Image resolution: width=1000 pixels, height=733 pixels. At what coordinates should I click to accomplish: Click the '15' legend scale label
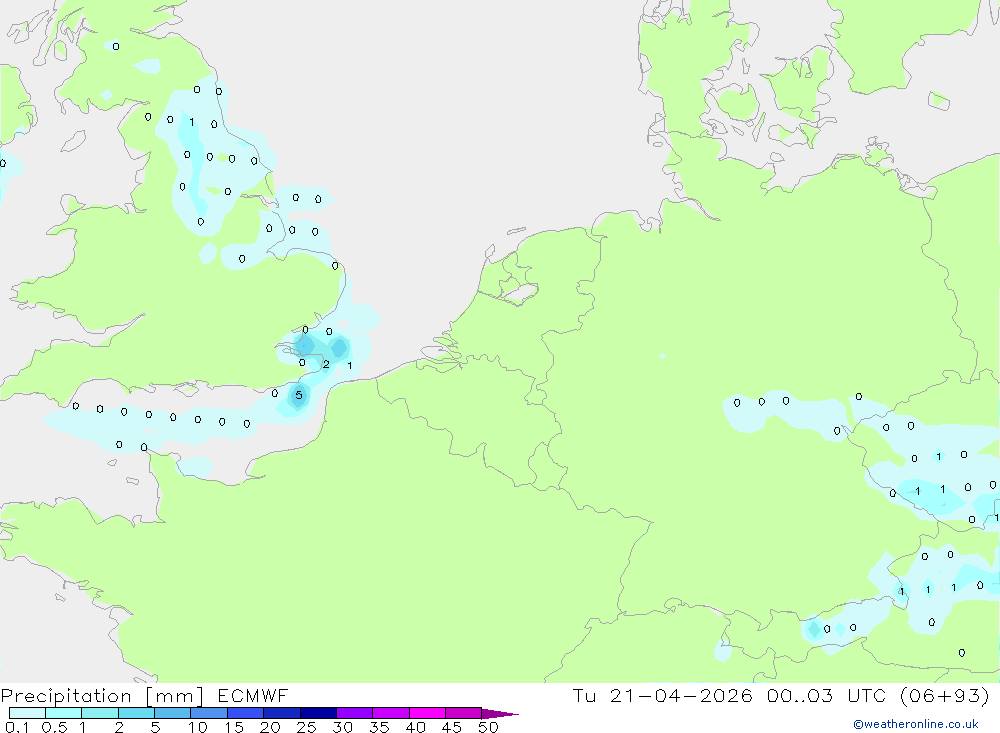234,727
